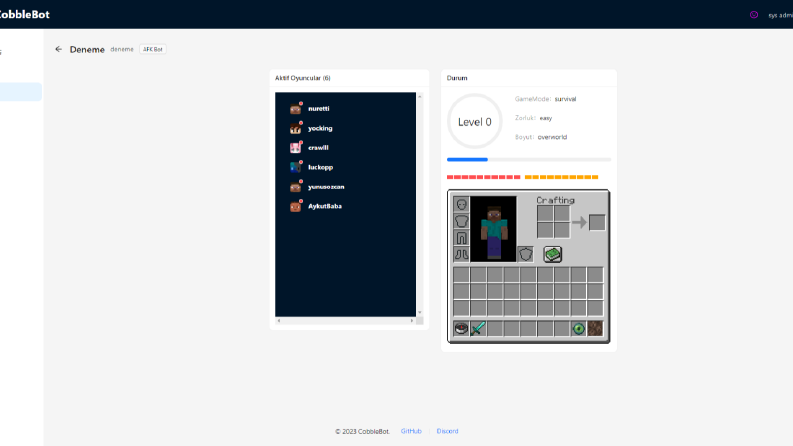Image resolution: width=793 pixels, height=446 pixels.
Task: Click the crawill player name
Action: click(318, 148)
